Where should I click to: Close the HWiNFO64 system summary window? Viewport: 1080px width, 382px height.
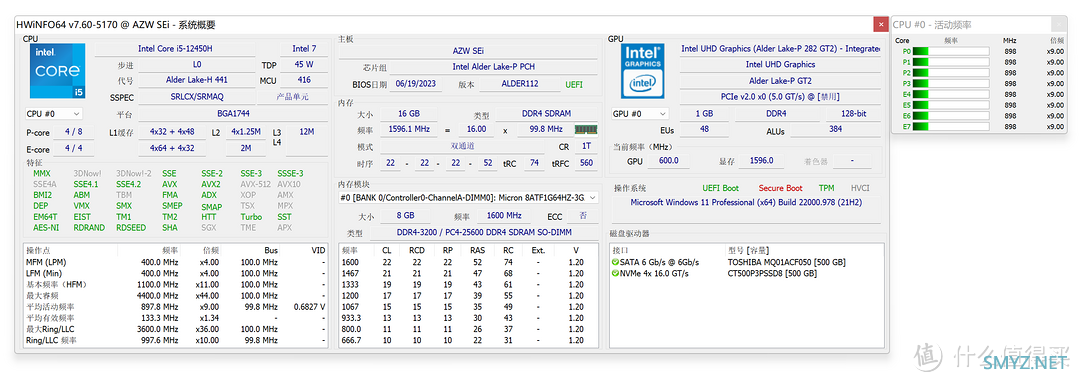click(880, 24)
